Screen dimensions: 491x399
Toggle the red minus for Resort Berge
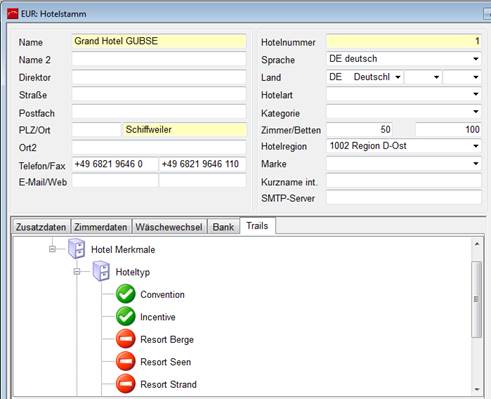tap(126, 339)
